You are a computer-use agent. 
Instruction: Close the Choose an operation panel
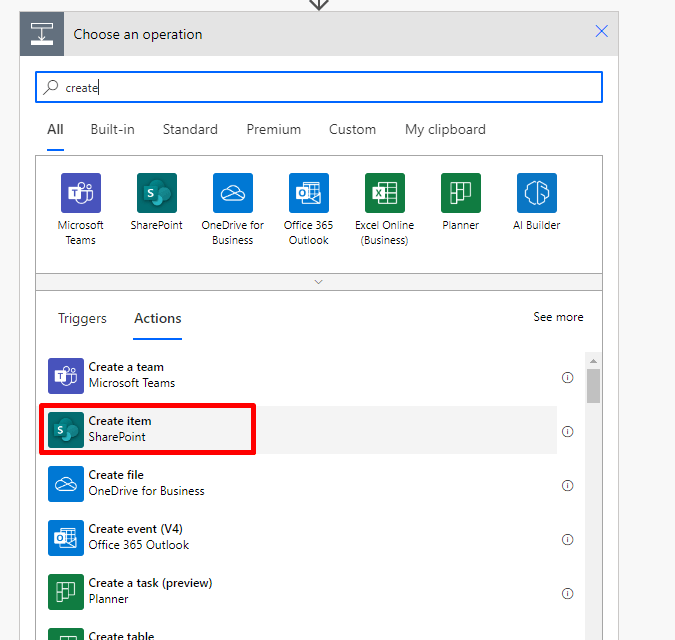[x=601, y=31]
